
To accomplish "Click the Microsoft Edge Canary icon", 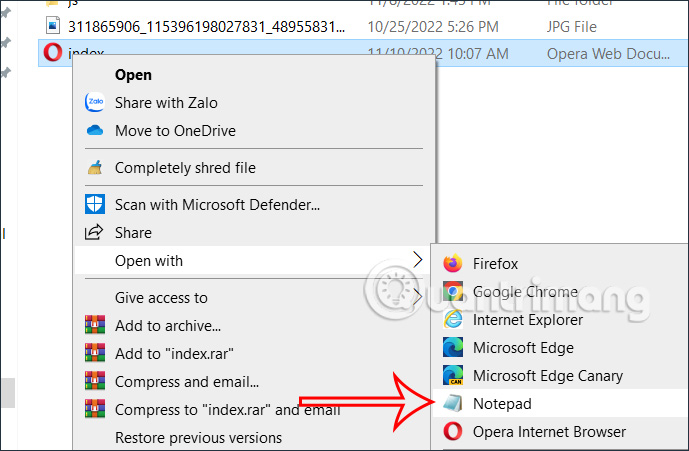I will pyautogui.click(x=454, y=376).
